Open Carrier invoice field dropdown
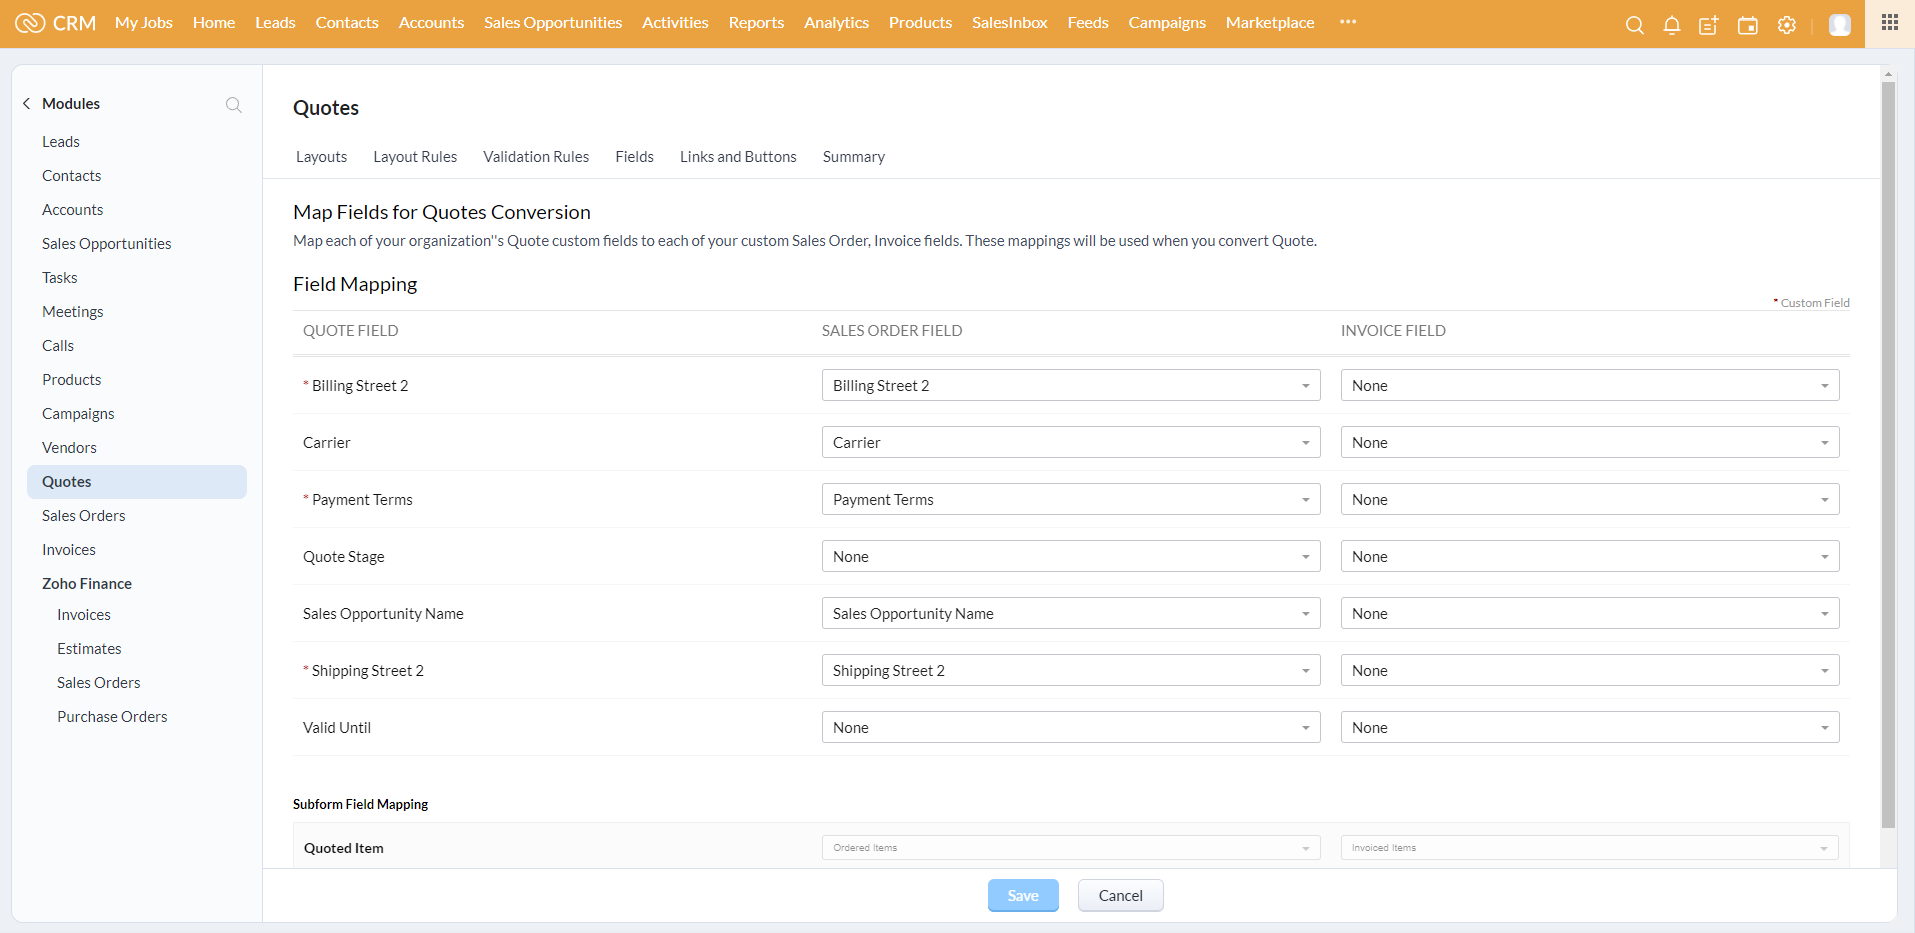Screen dimensions: 1915x933 (1589, 443)
